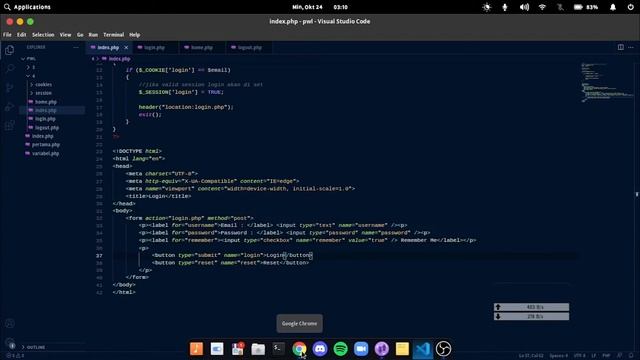Expand the cookies folder
640x360 pixels.
coord(41,84)
